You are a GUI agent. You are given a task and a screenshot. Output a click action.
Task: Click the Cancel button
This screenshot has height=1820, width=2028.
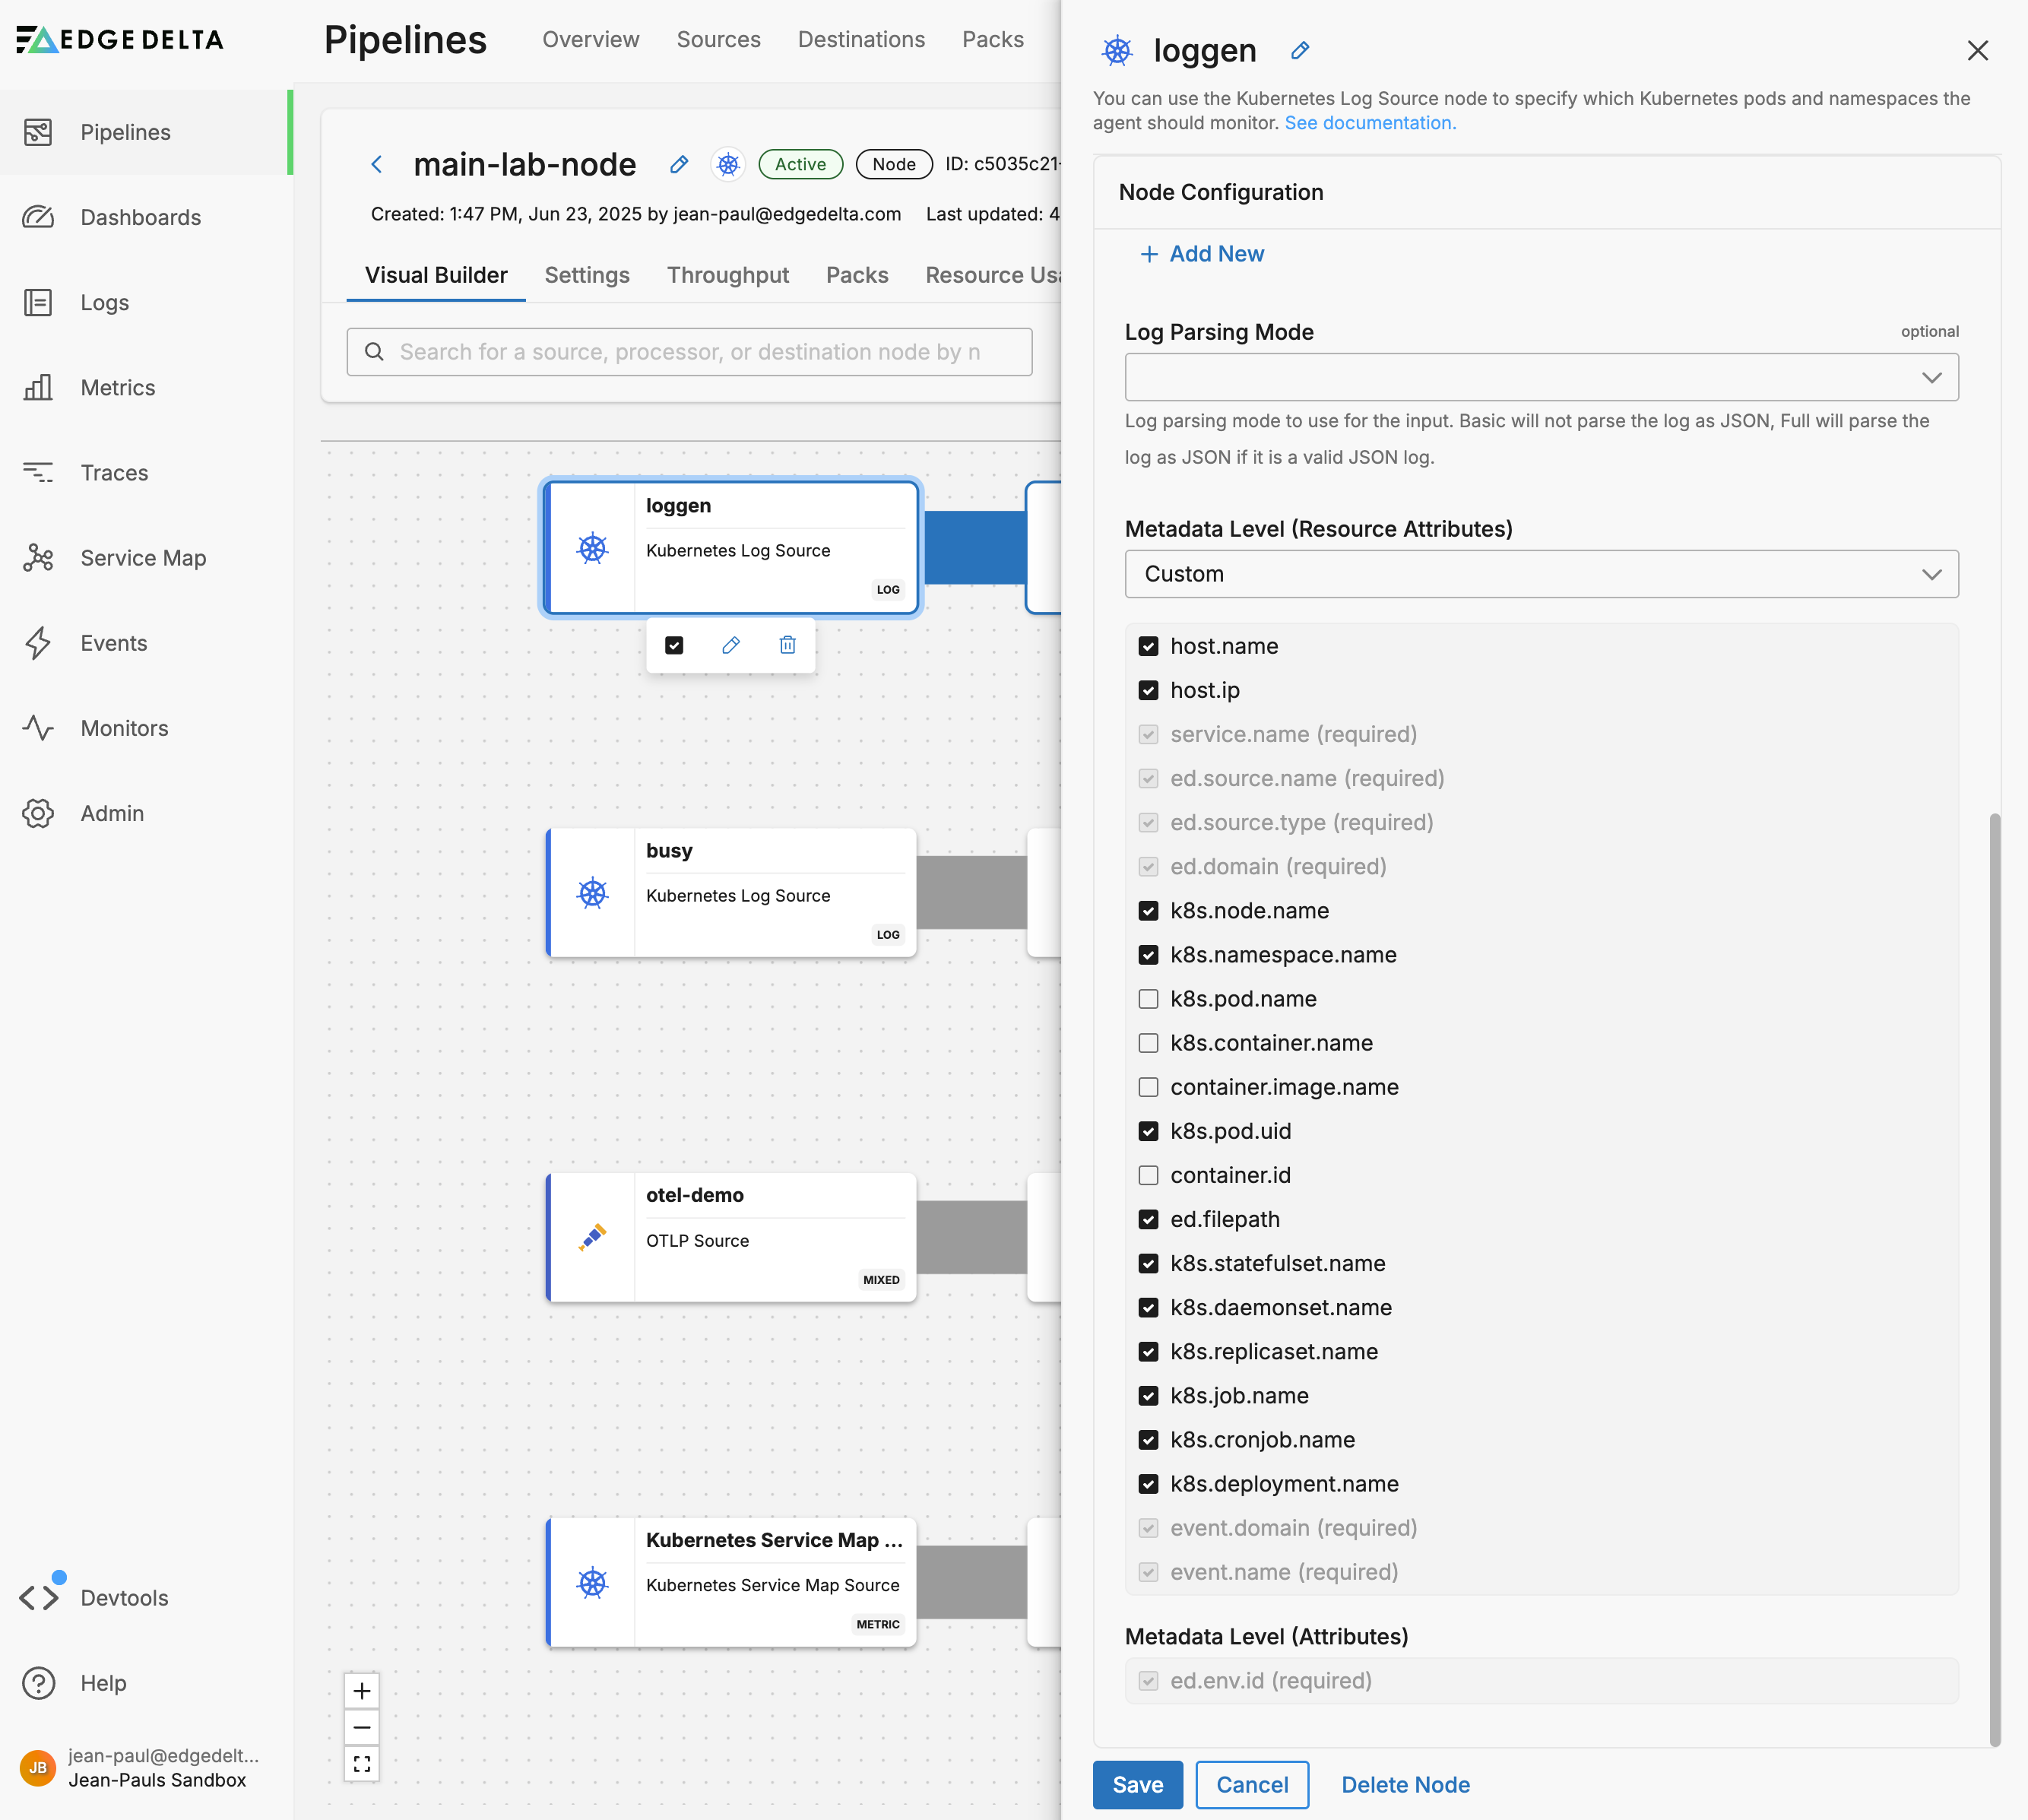pos(1252,1784)
